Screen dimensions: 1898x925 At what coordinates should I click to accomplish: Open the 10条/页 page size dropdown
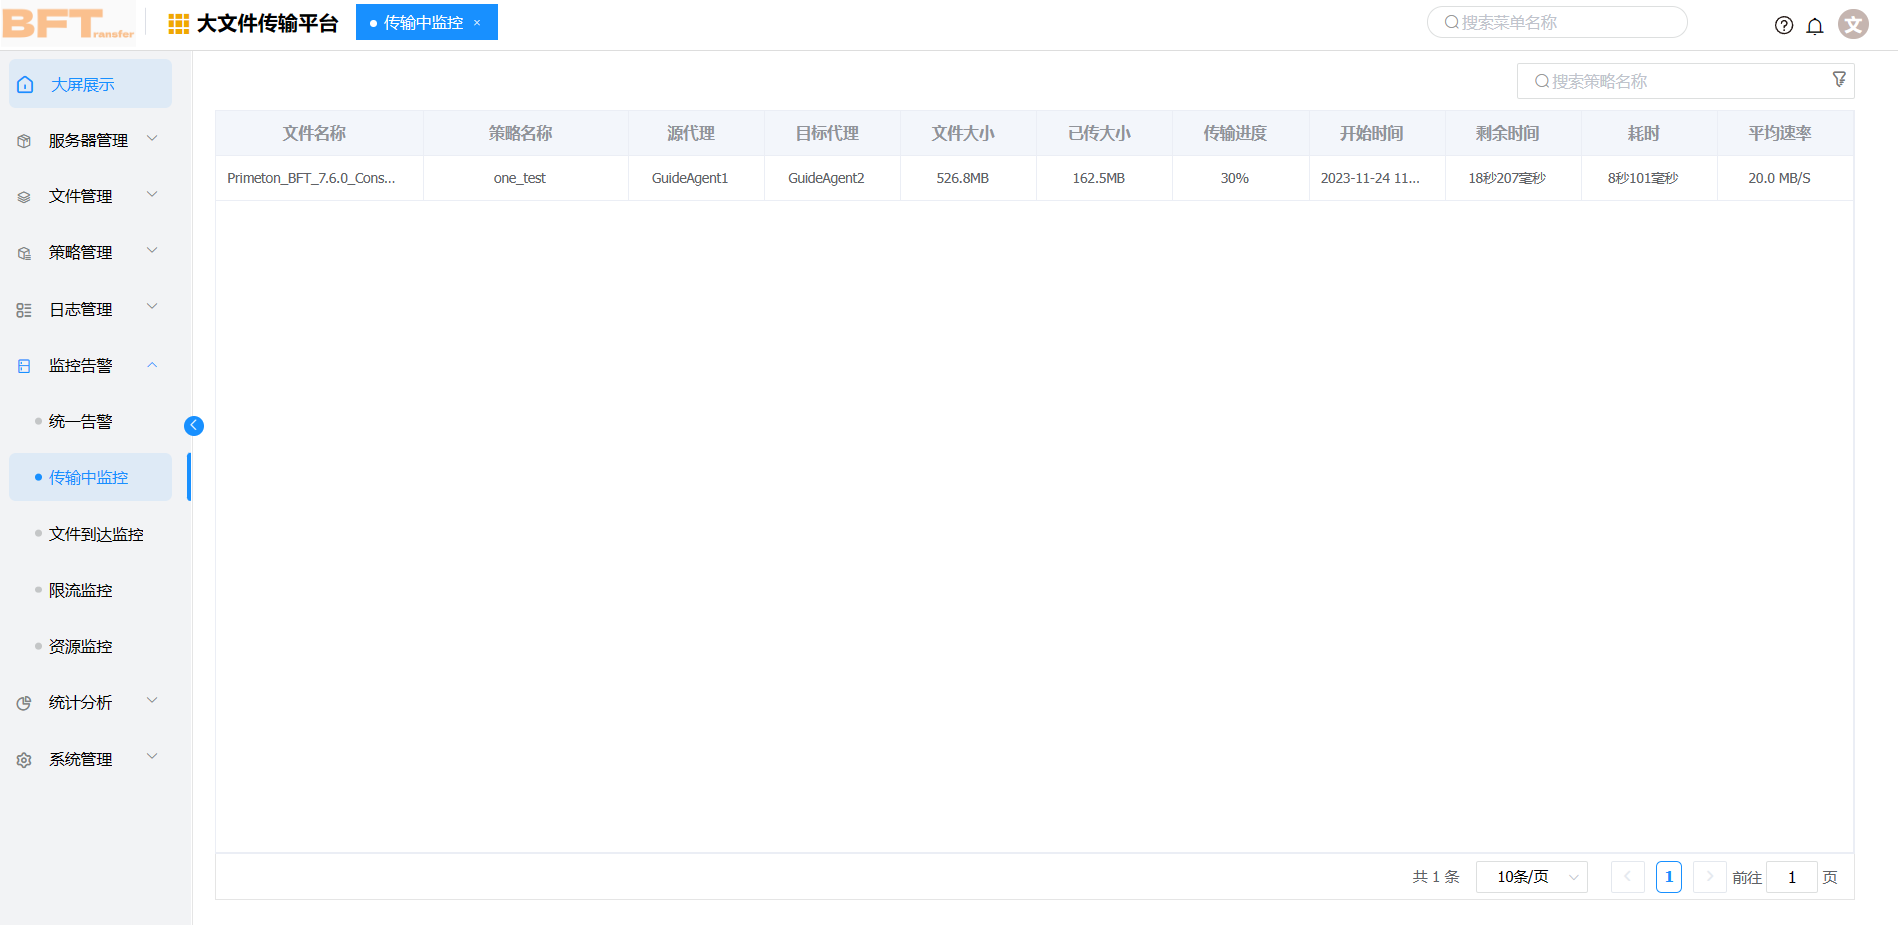pyautogui.click(x=1532, y=877)
